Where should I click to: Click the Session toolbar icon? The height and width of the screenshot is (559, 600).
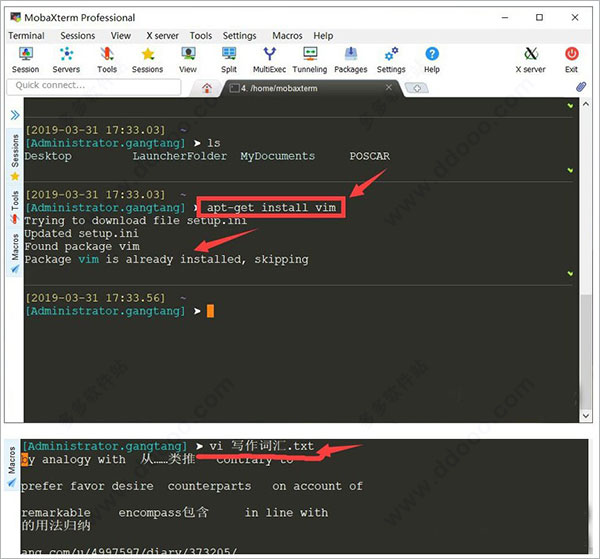(x=25, y=59)
